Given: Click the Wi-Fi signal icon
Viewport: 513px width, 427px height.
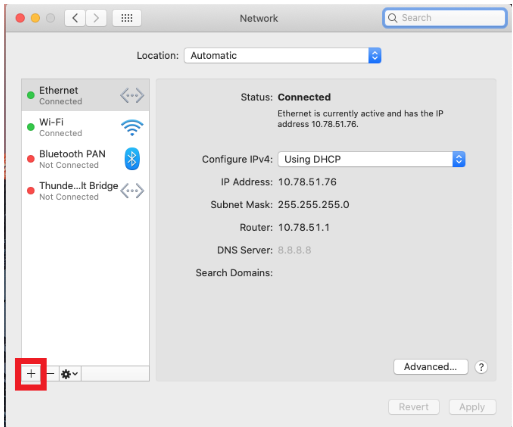Looking at the screenshot, I should click(x=132, y=127).
